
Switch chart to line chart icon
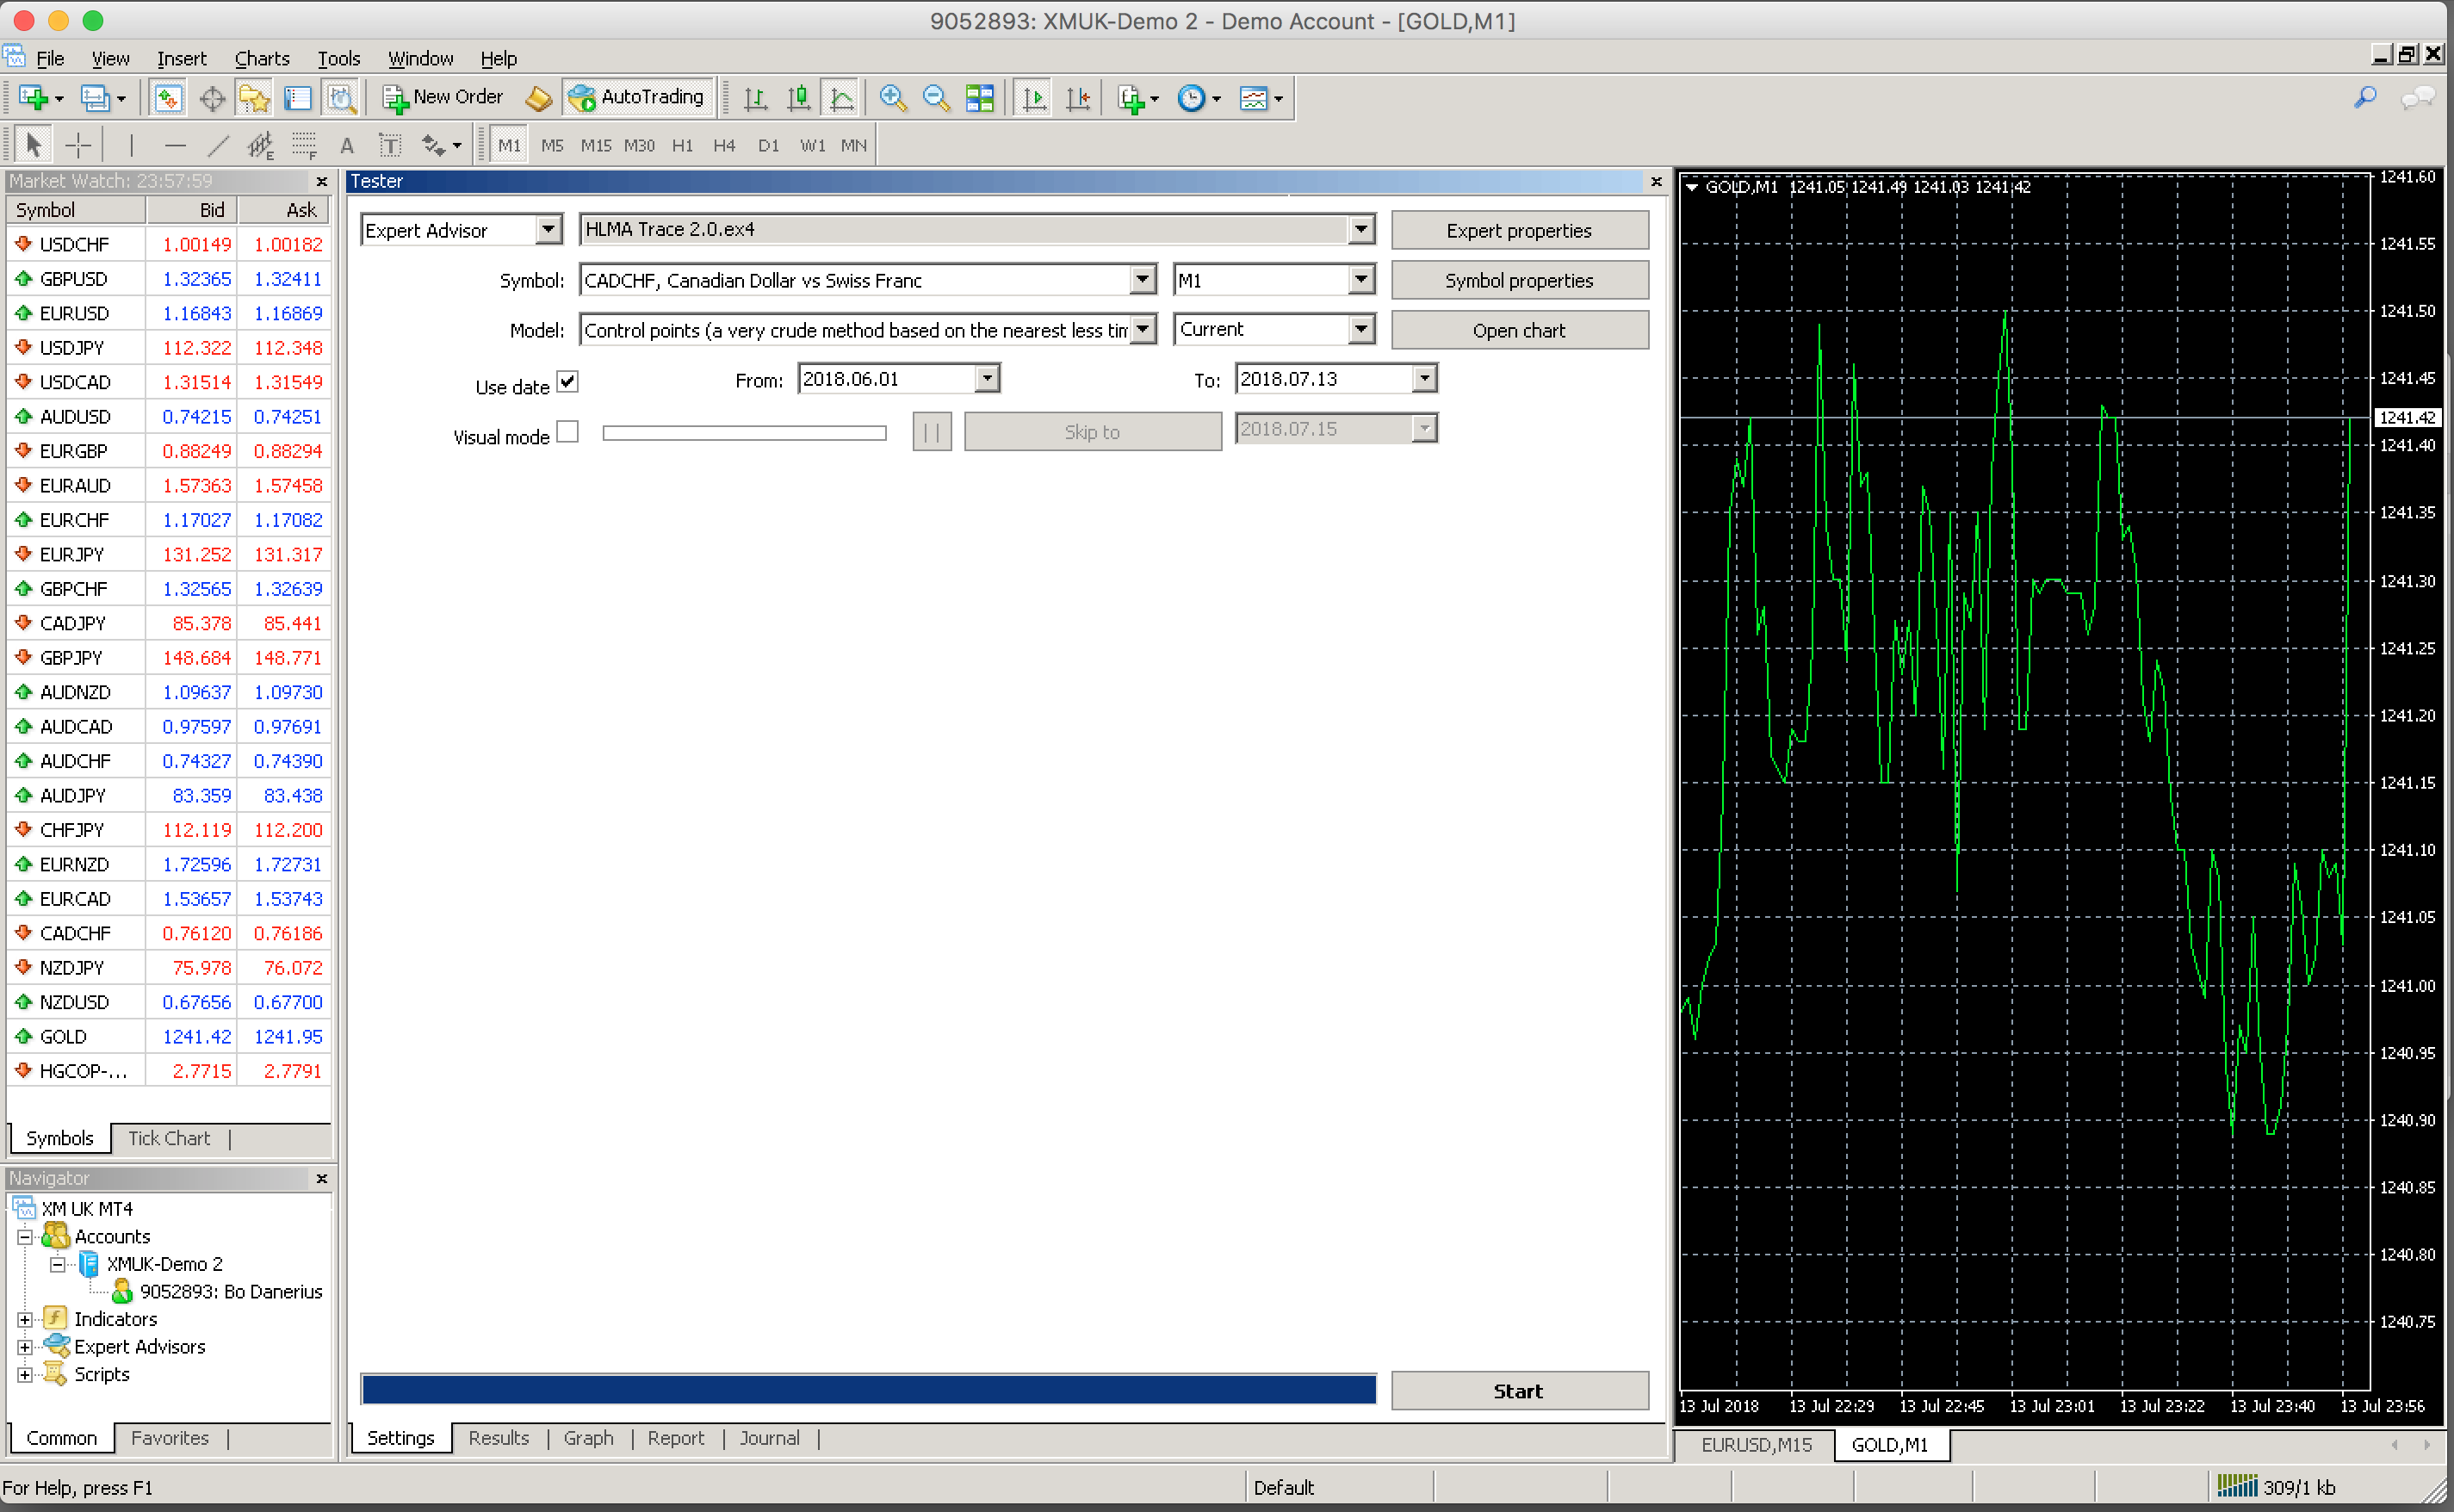point(842,97)
